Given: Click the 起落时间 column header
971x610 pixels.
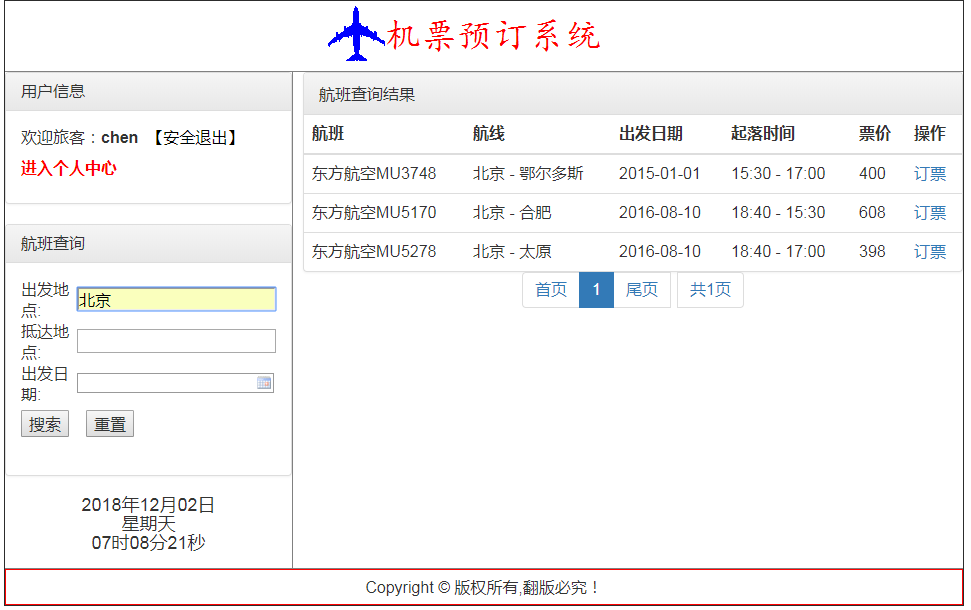Looking at the screenshot, I should point(763,133).
